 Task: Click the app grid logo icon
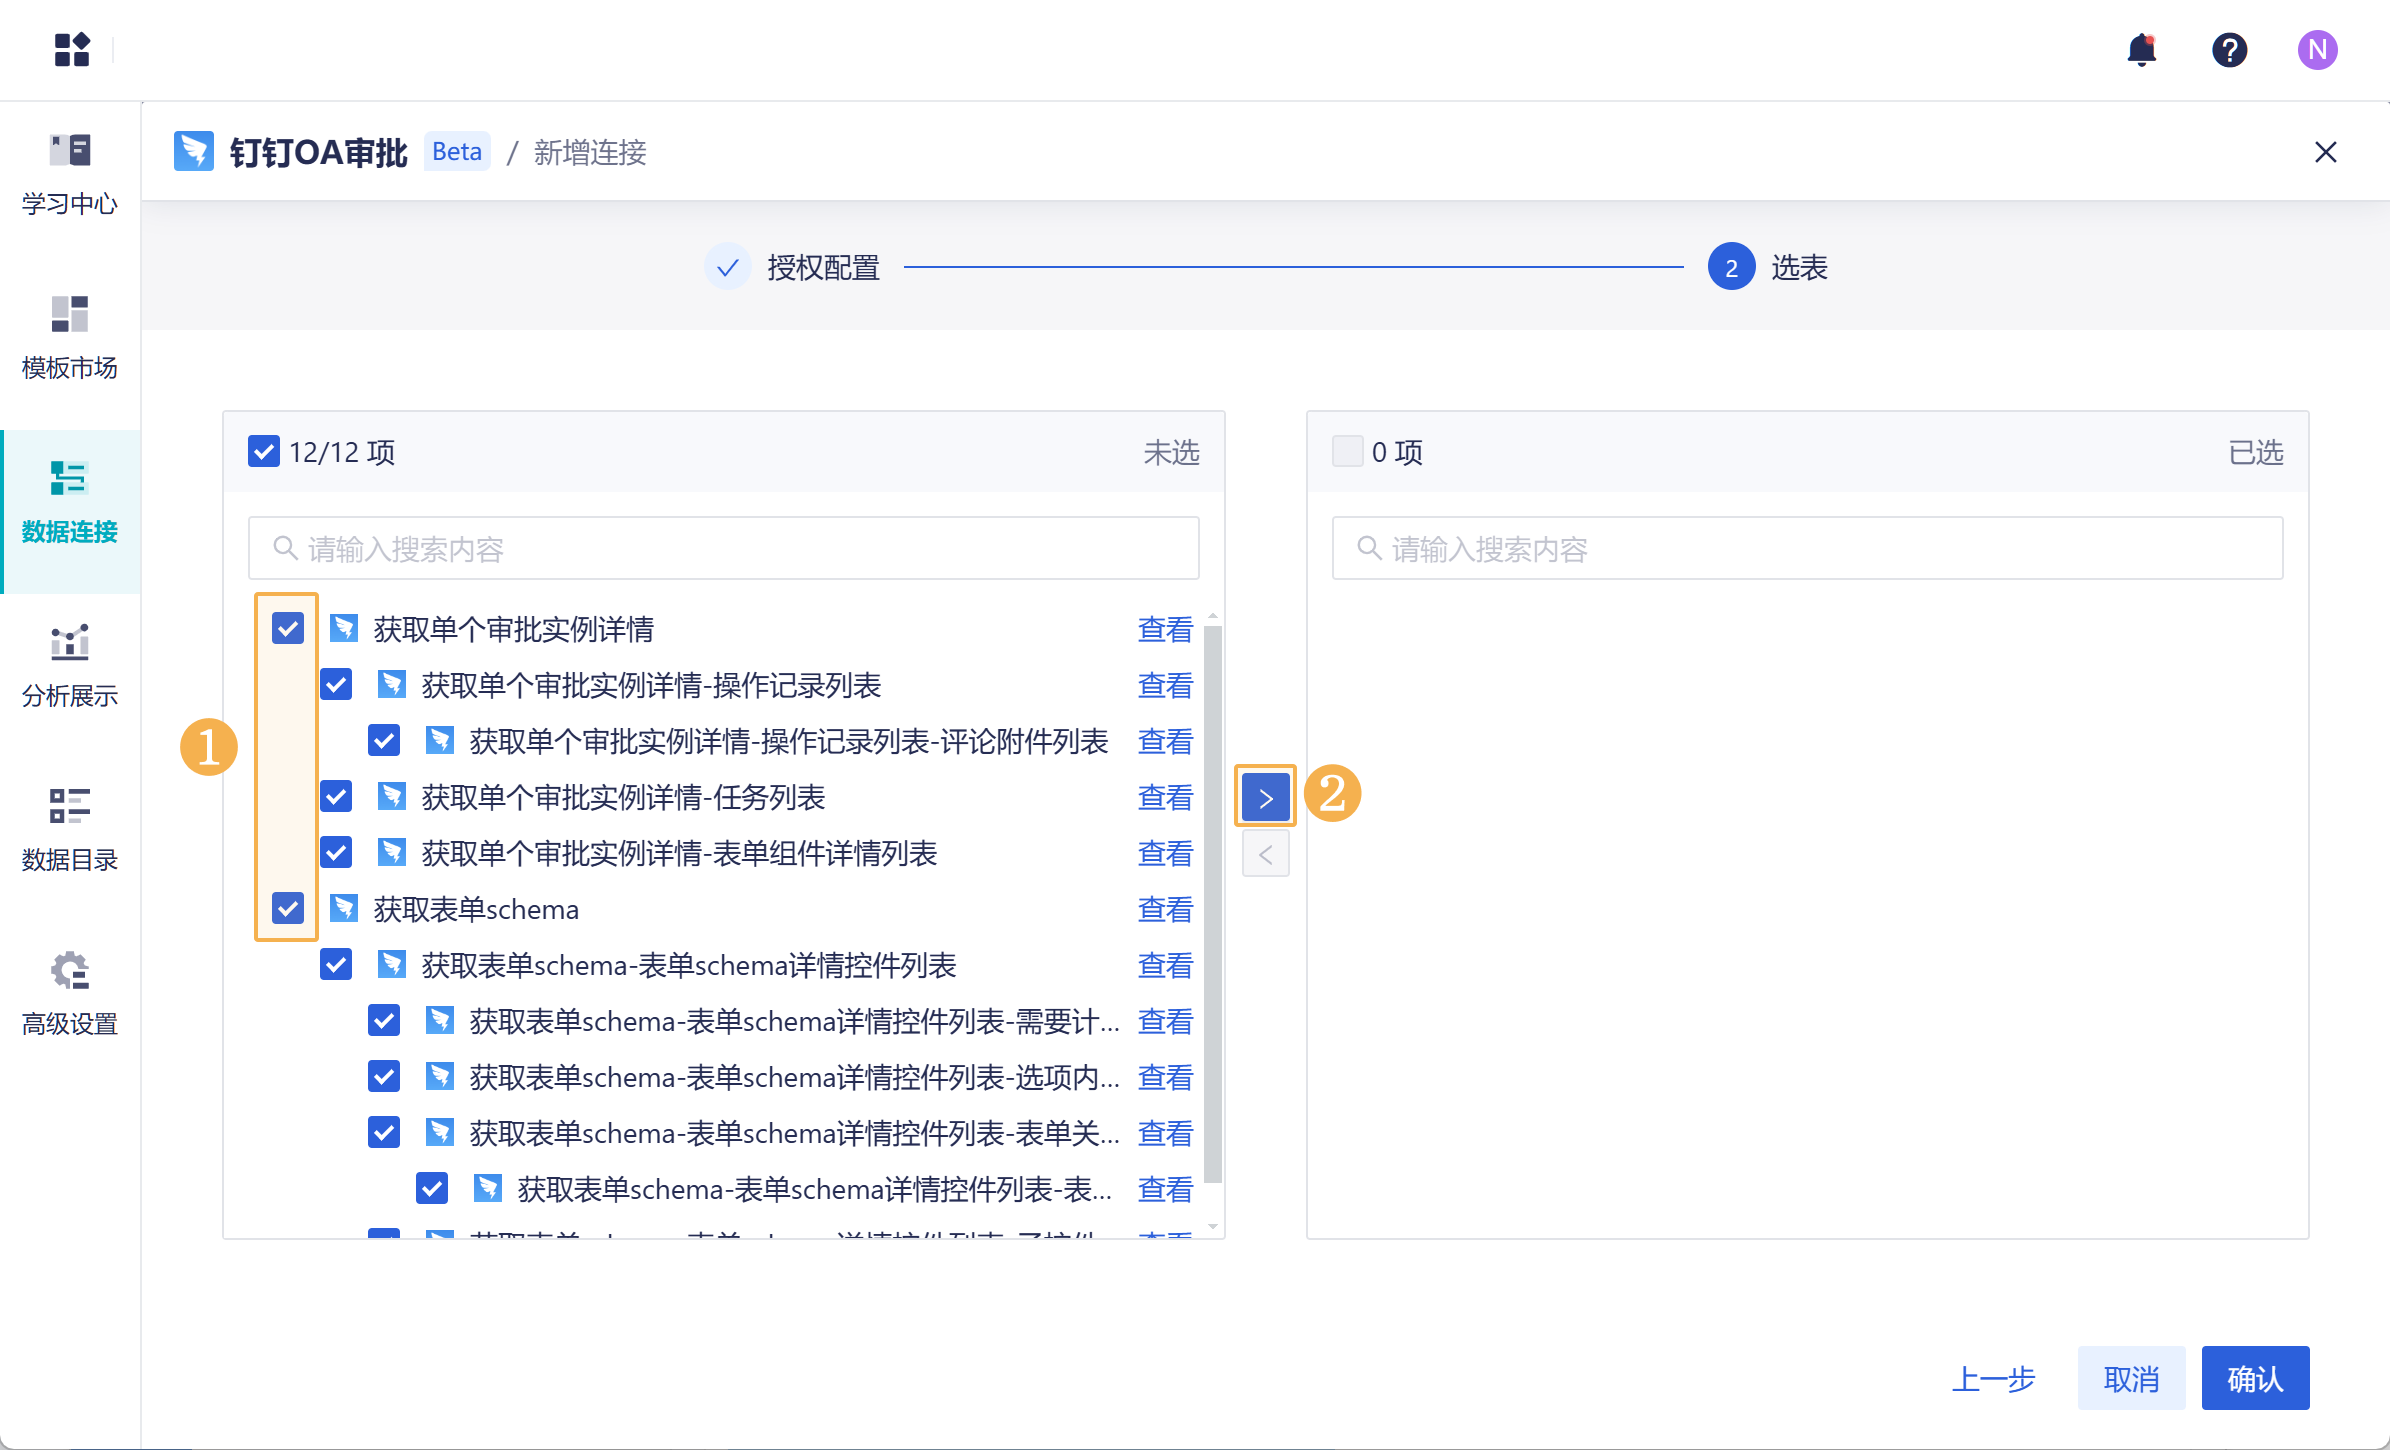point(72,49)
